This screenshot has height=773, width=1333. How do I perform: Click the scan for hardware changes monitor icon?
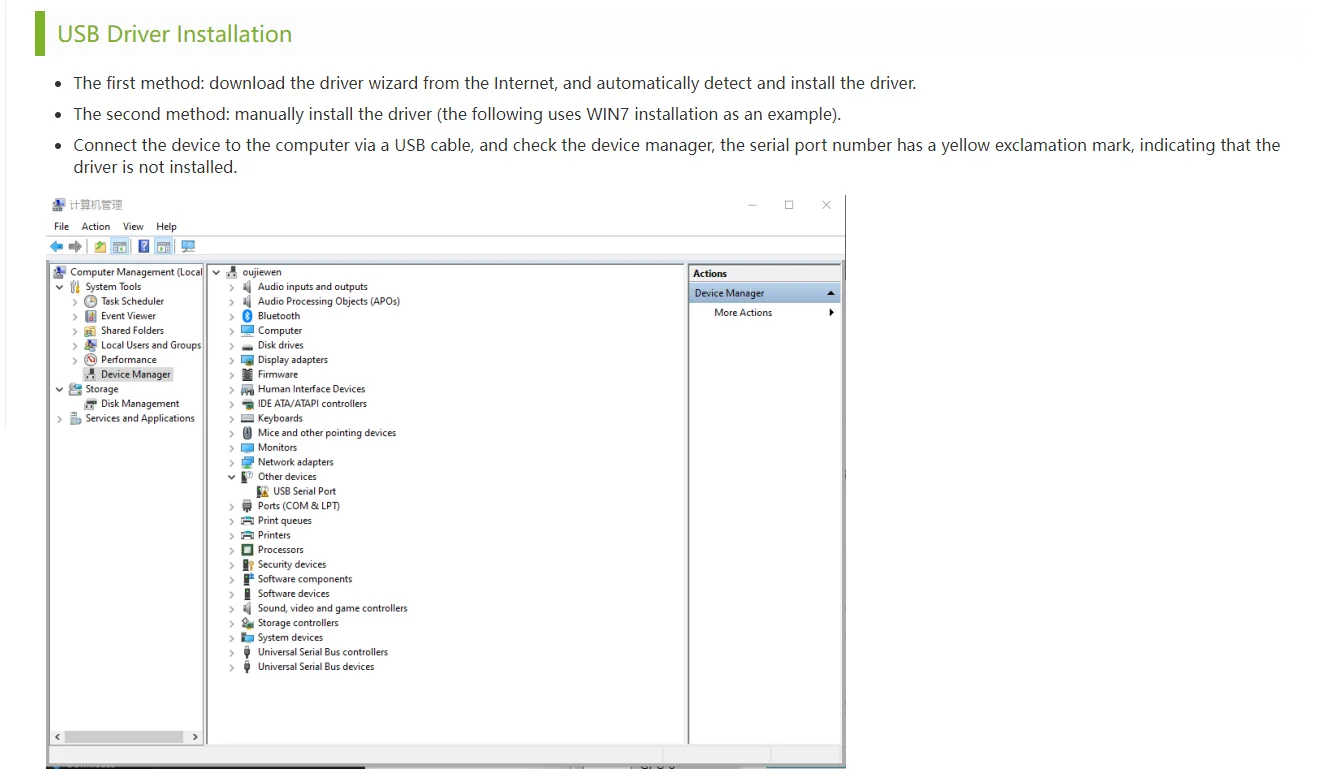click(x=188, y=246)
